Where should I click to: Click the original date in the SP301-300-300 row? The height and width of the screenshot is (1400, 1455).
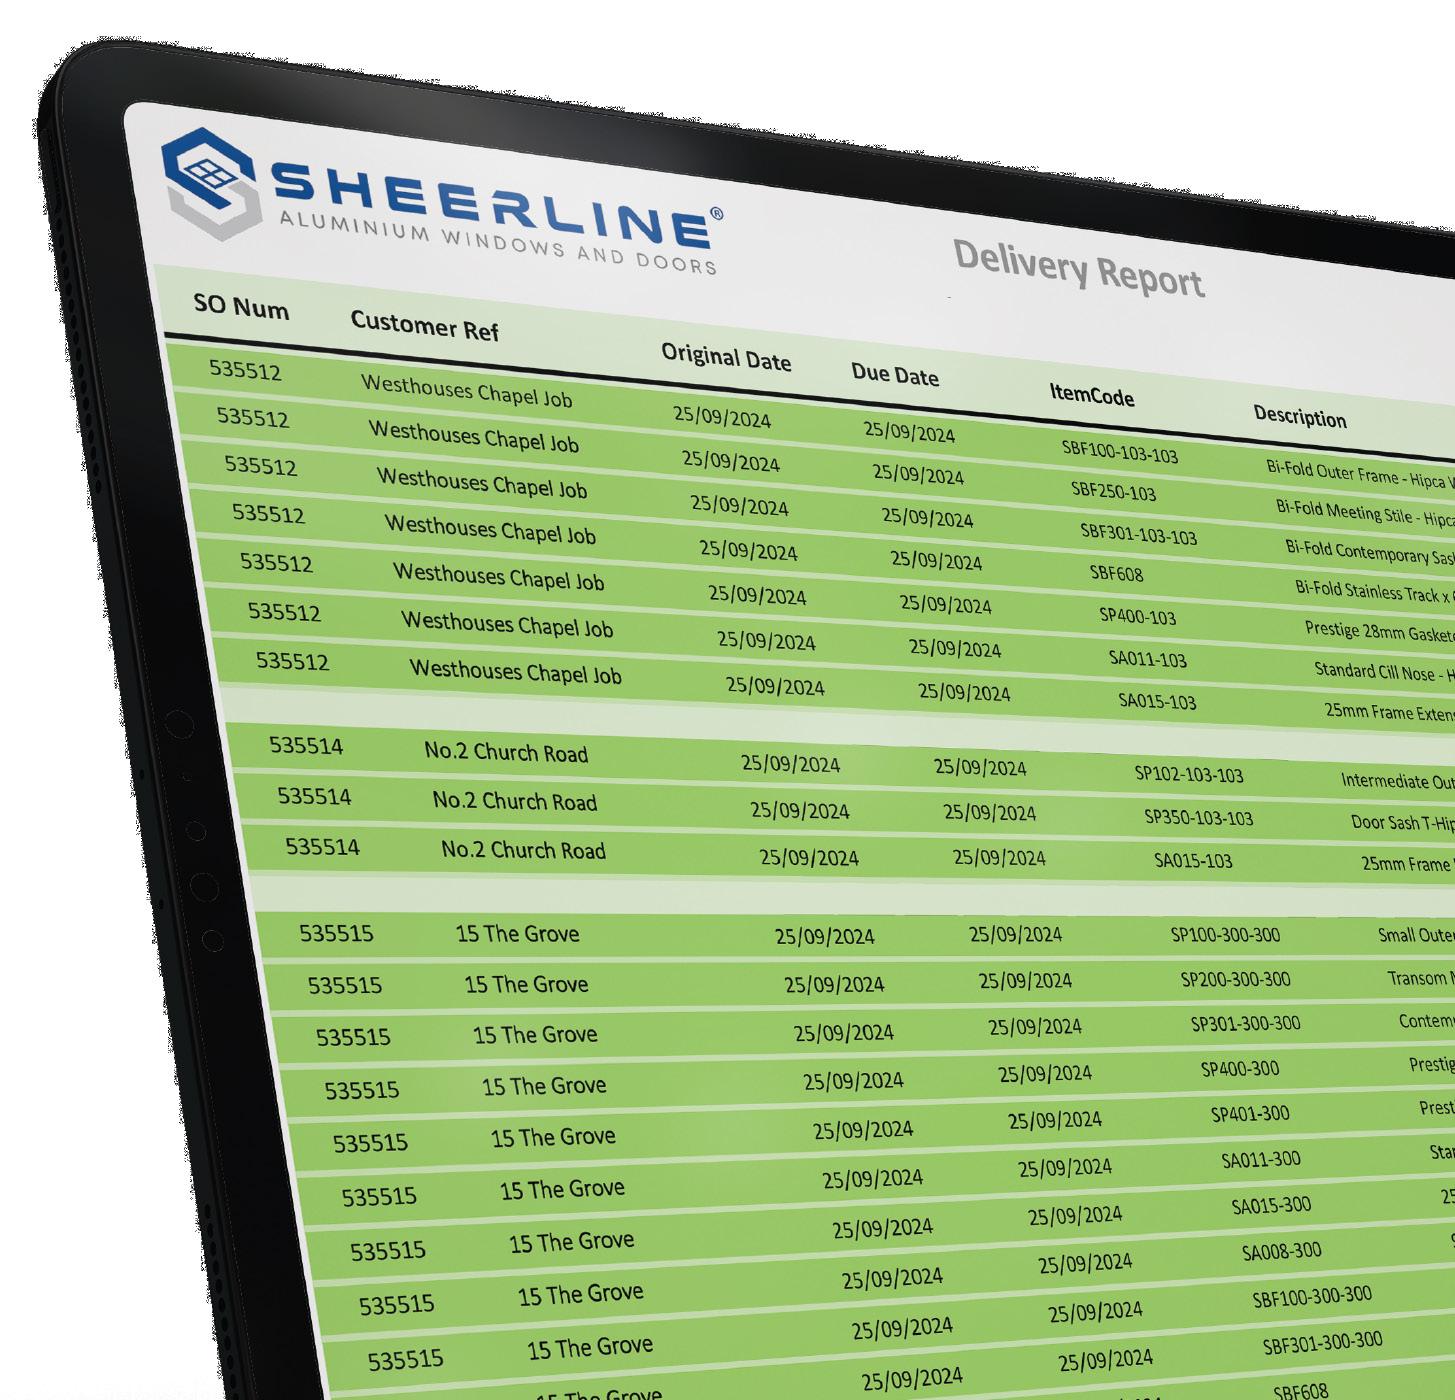[x=844, y=1032]
